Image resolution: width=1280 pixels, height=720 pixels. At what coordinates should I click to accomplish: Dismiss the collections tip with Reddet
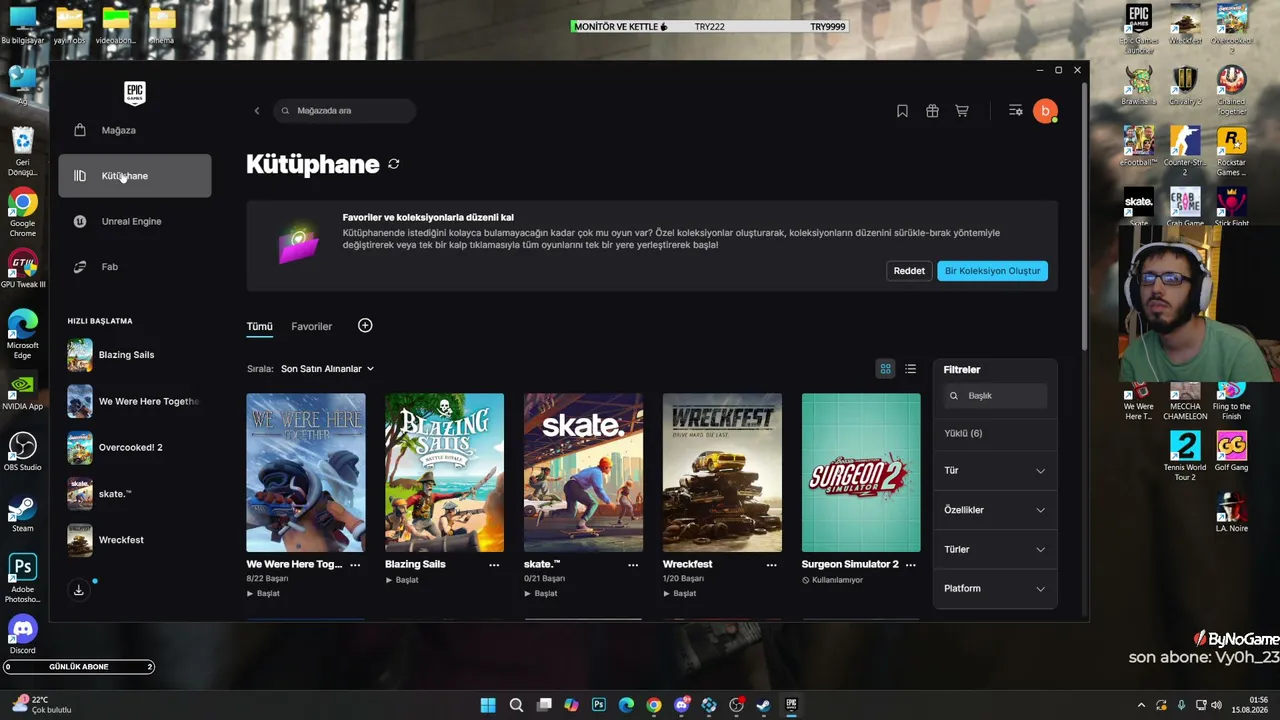coord(909,271)
